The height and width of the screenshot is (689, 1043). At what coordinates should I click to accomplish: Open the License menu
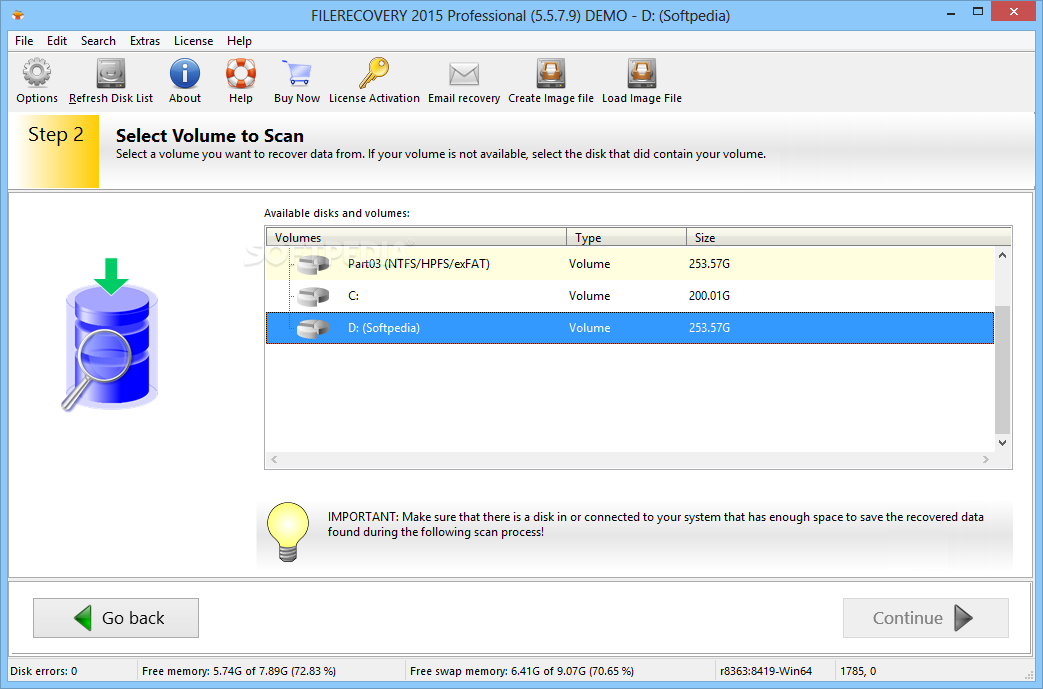[194, 41]
